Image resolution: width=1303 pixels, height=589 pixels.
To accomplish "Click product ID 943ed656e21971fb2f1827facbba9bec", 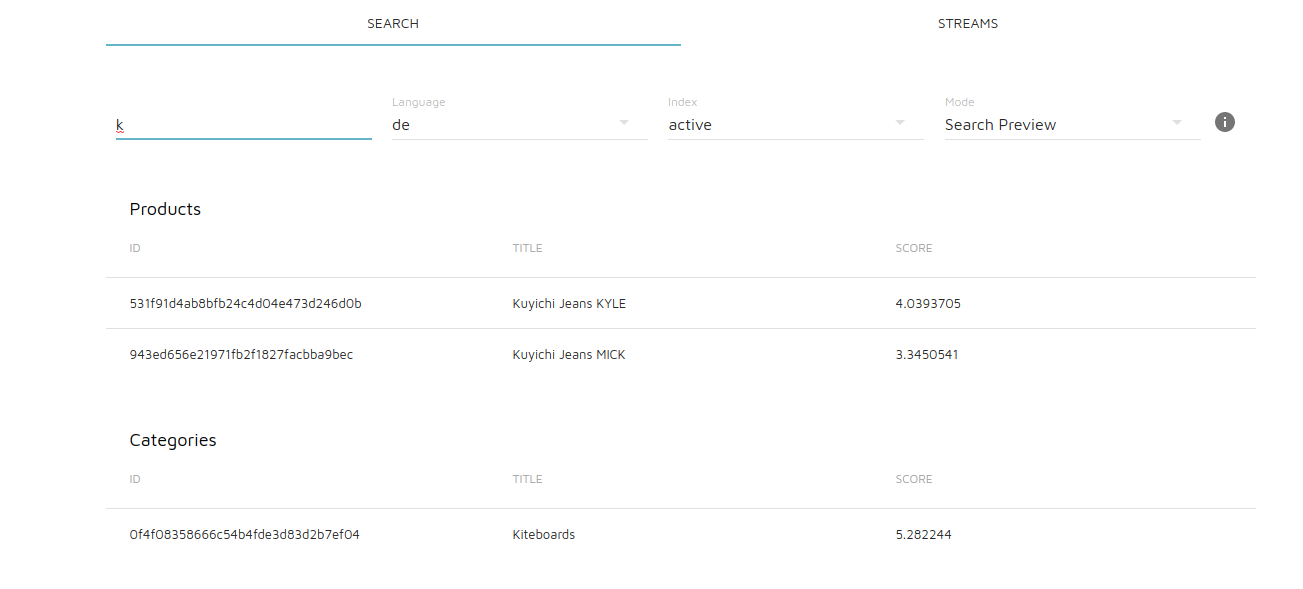I will (241, 354).
